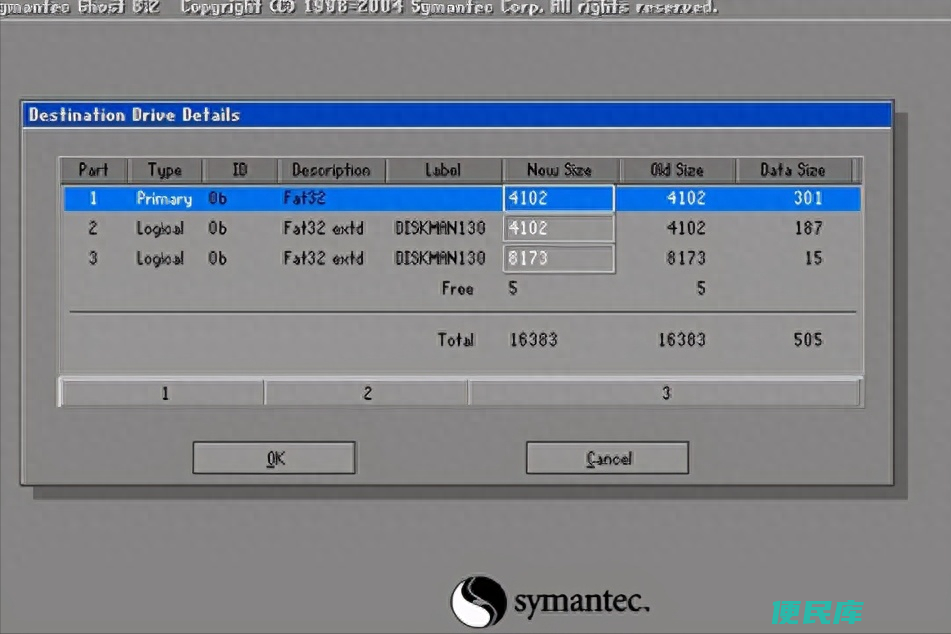Select segment 3 in the partition layout bar
Viewport: 951px width, 634px height.
(665, 393)
